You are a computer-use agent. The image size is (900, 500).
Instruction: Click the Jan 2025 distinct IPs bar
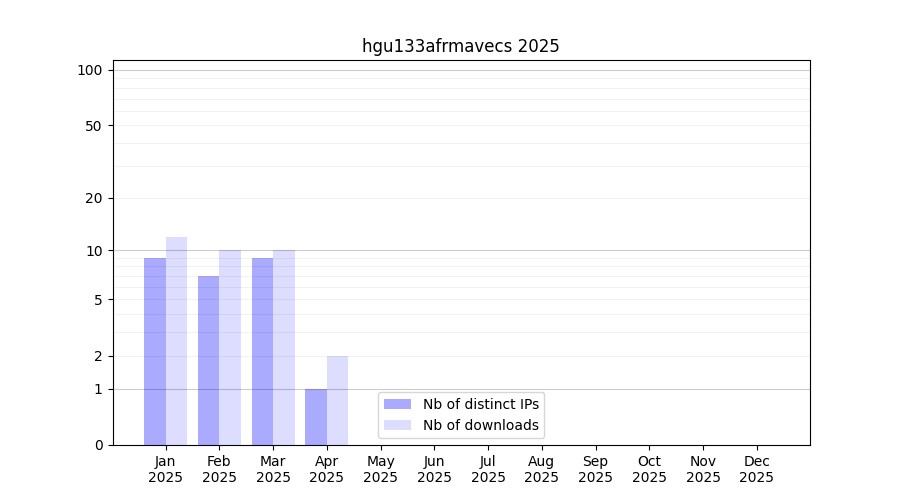point(155,351)
